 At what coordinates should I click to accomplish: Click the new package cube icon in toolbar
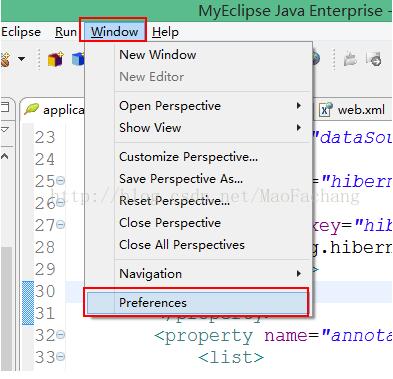[x=55, y=59]
